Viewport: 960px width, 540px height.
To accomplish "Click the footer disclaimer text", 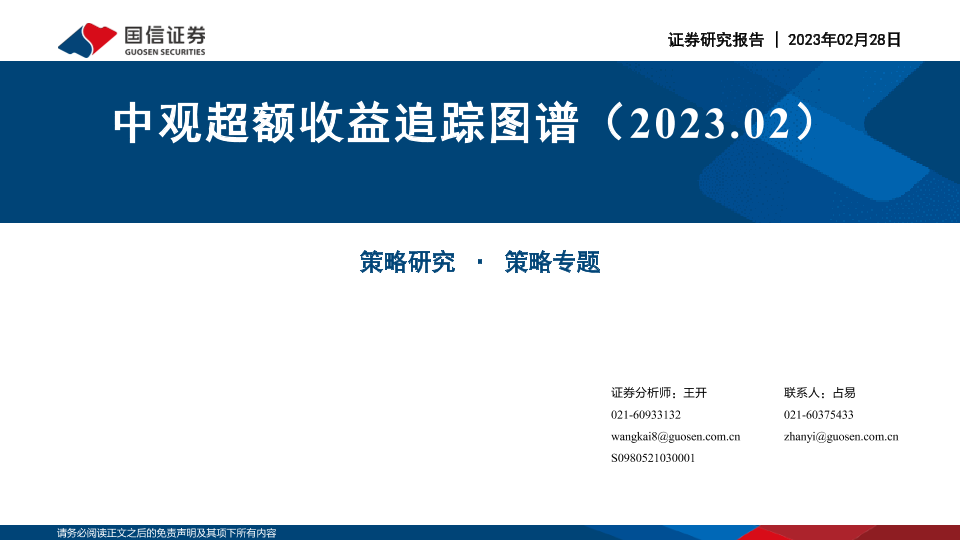I will pyautogui.click(x=166, y=533).
